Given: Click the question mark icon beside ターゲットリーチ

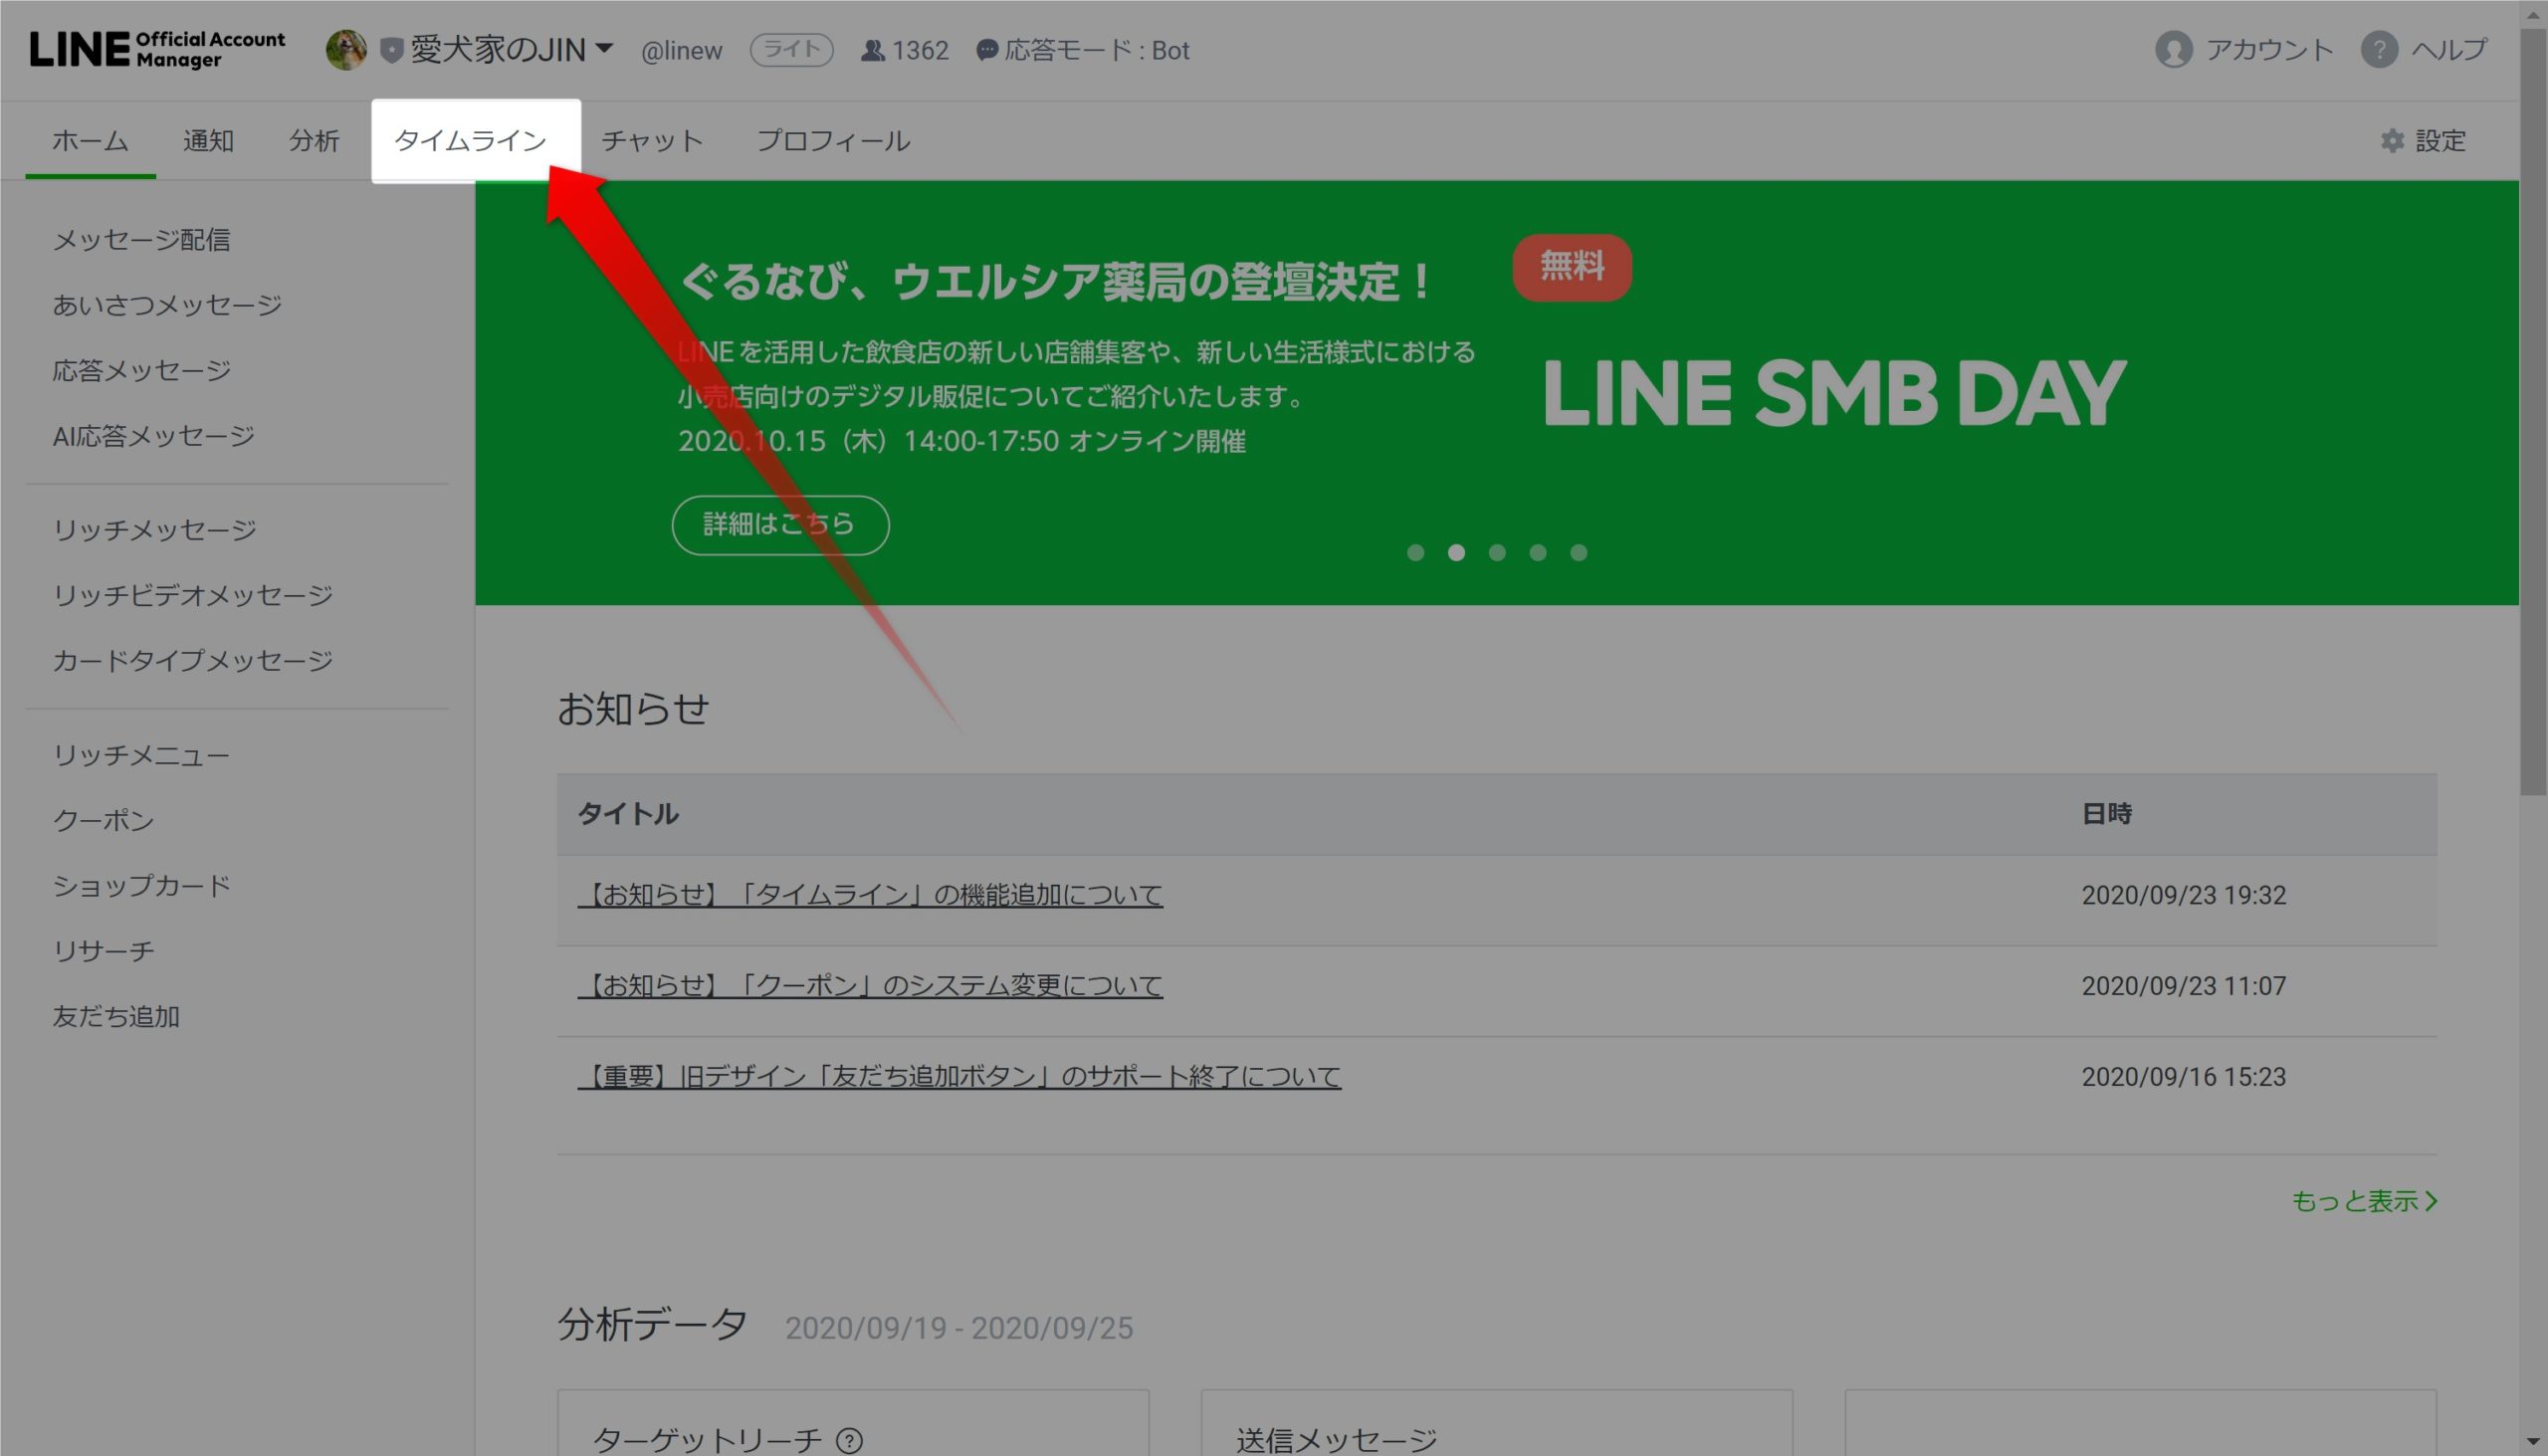Looking at the screenshot, I should 849,1440.
